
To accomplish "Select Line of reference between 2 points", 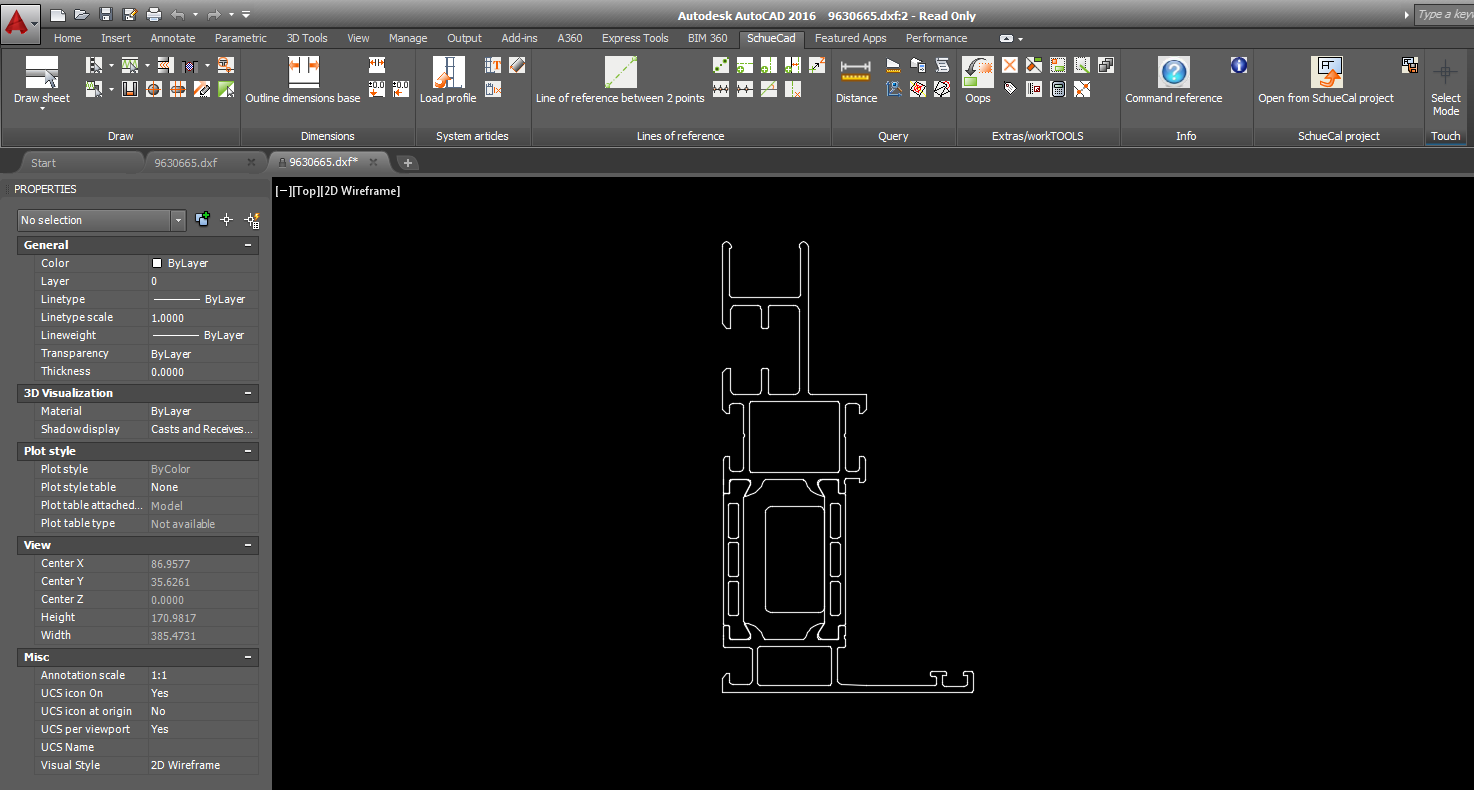I will pos(620,73).
